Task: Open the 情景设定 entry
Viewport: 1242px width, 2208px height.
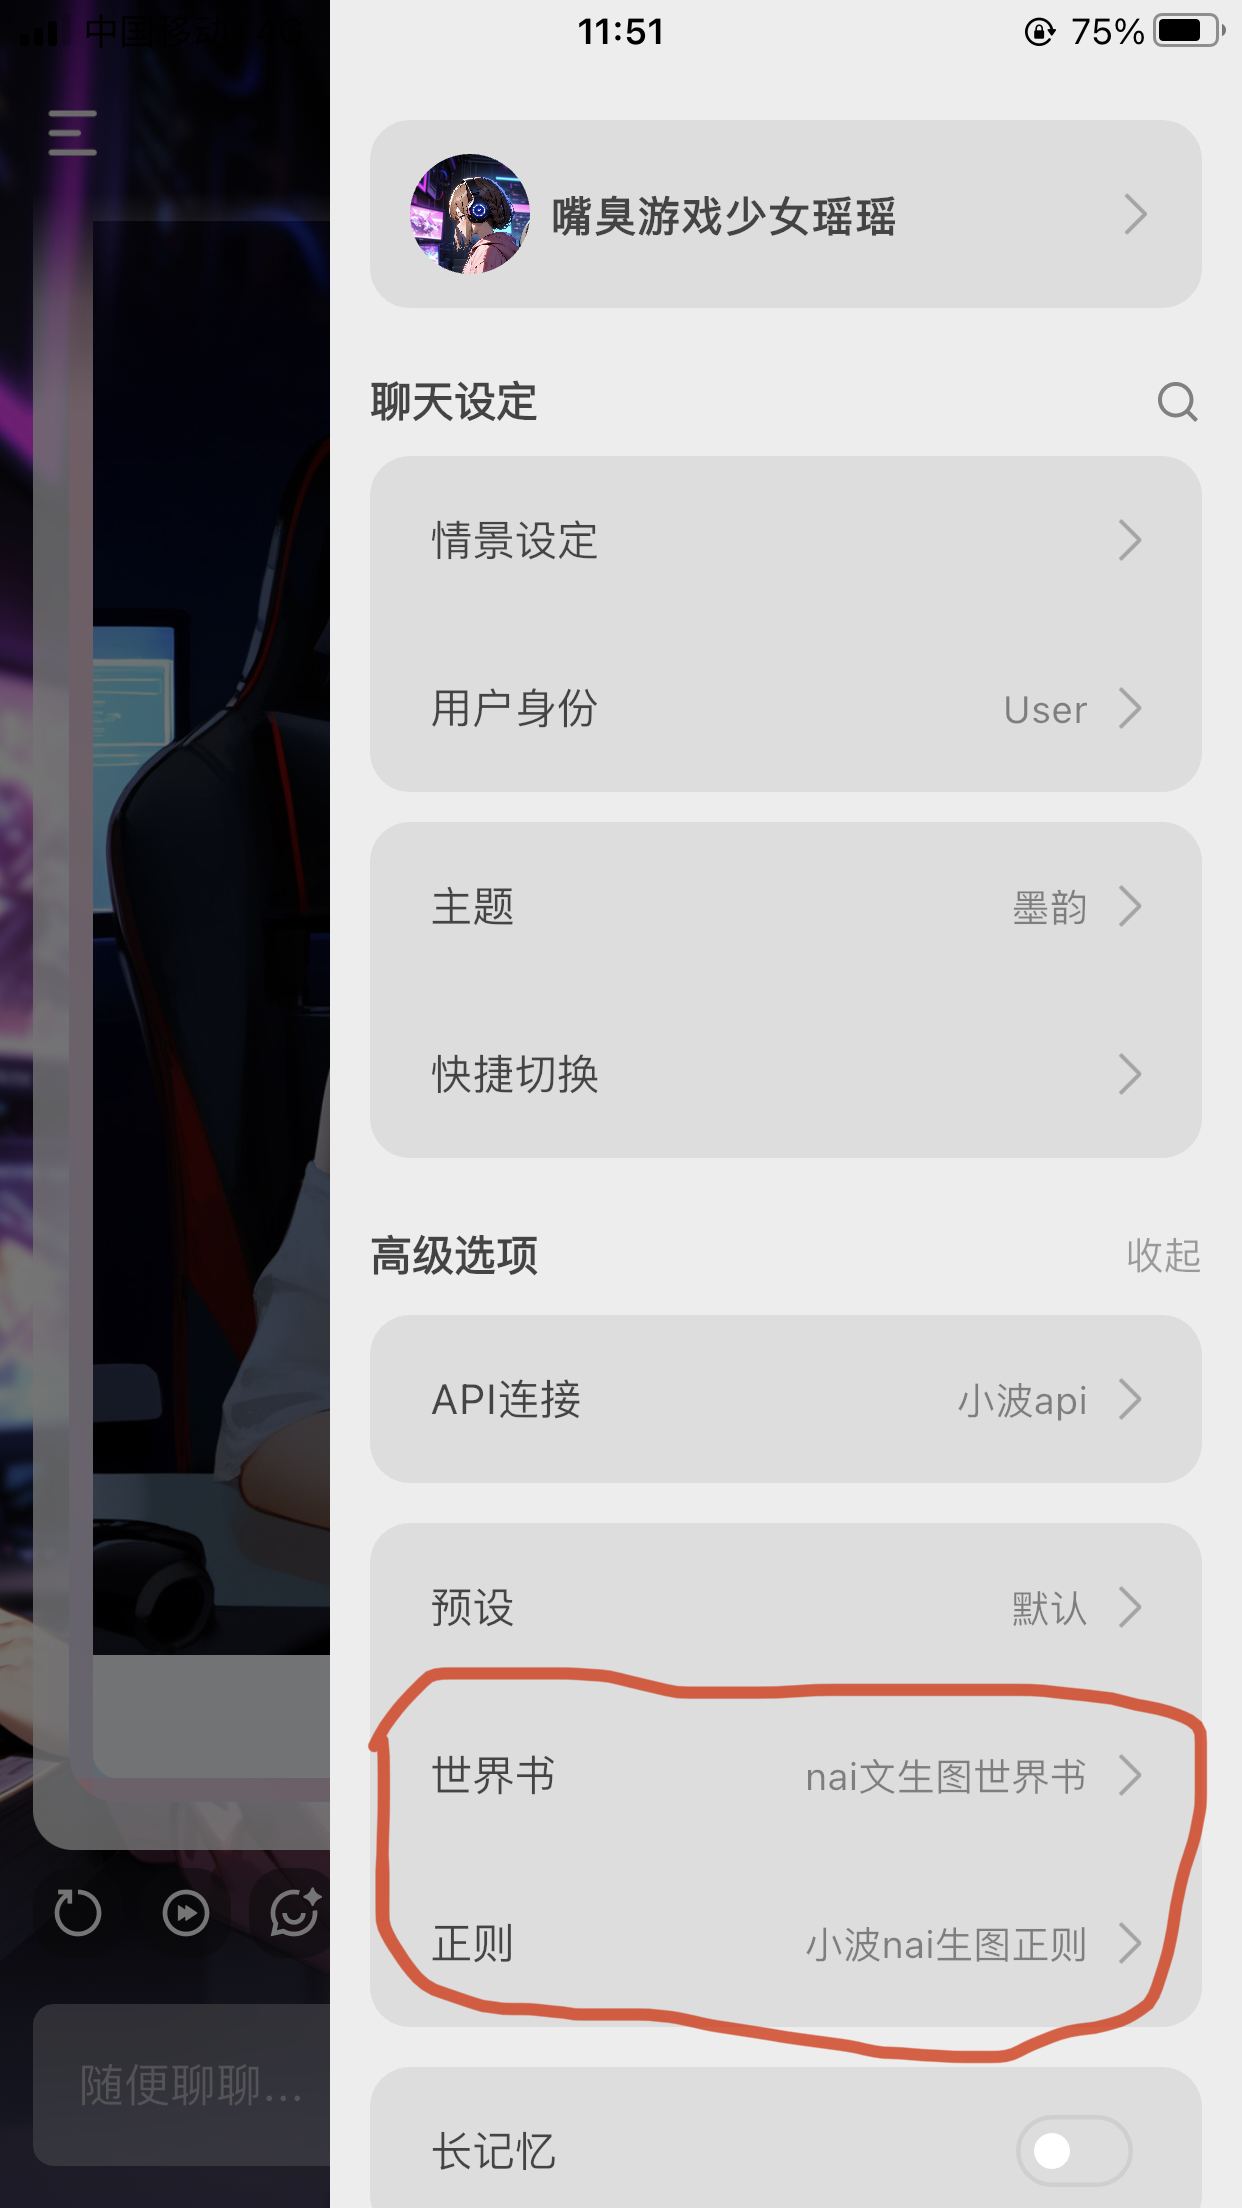Action: (785, 540)
